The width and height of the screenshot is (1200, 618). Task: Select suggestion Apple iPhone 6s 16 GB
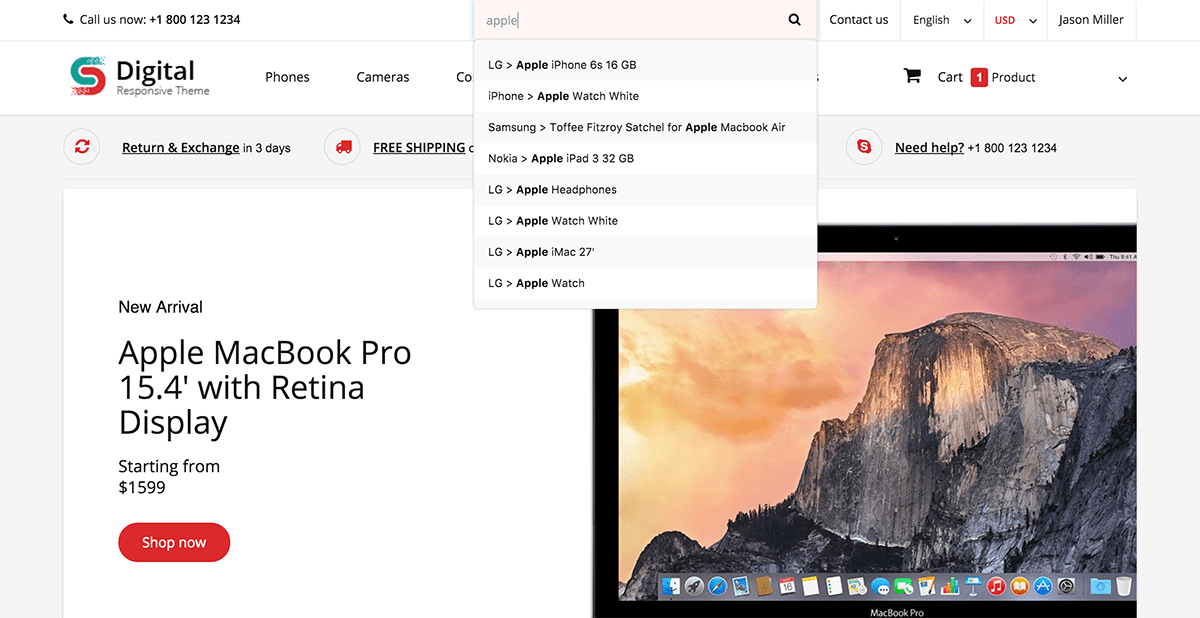click(x=562, y=65)
